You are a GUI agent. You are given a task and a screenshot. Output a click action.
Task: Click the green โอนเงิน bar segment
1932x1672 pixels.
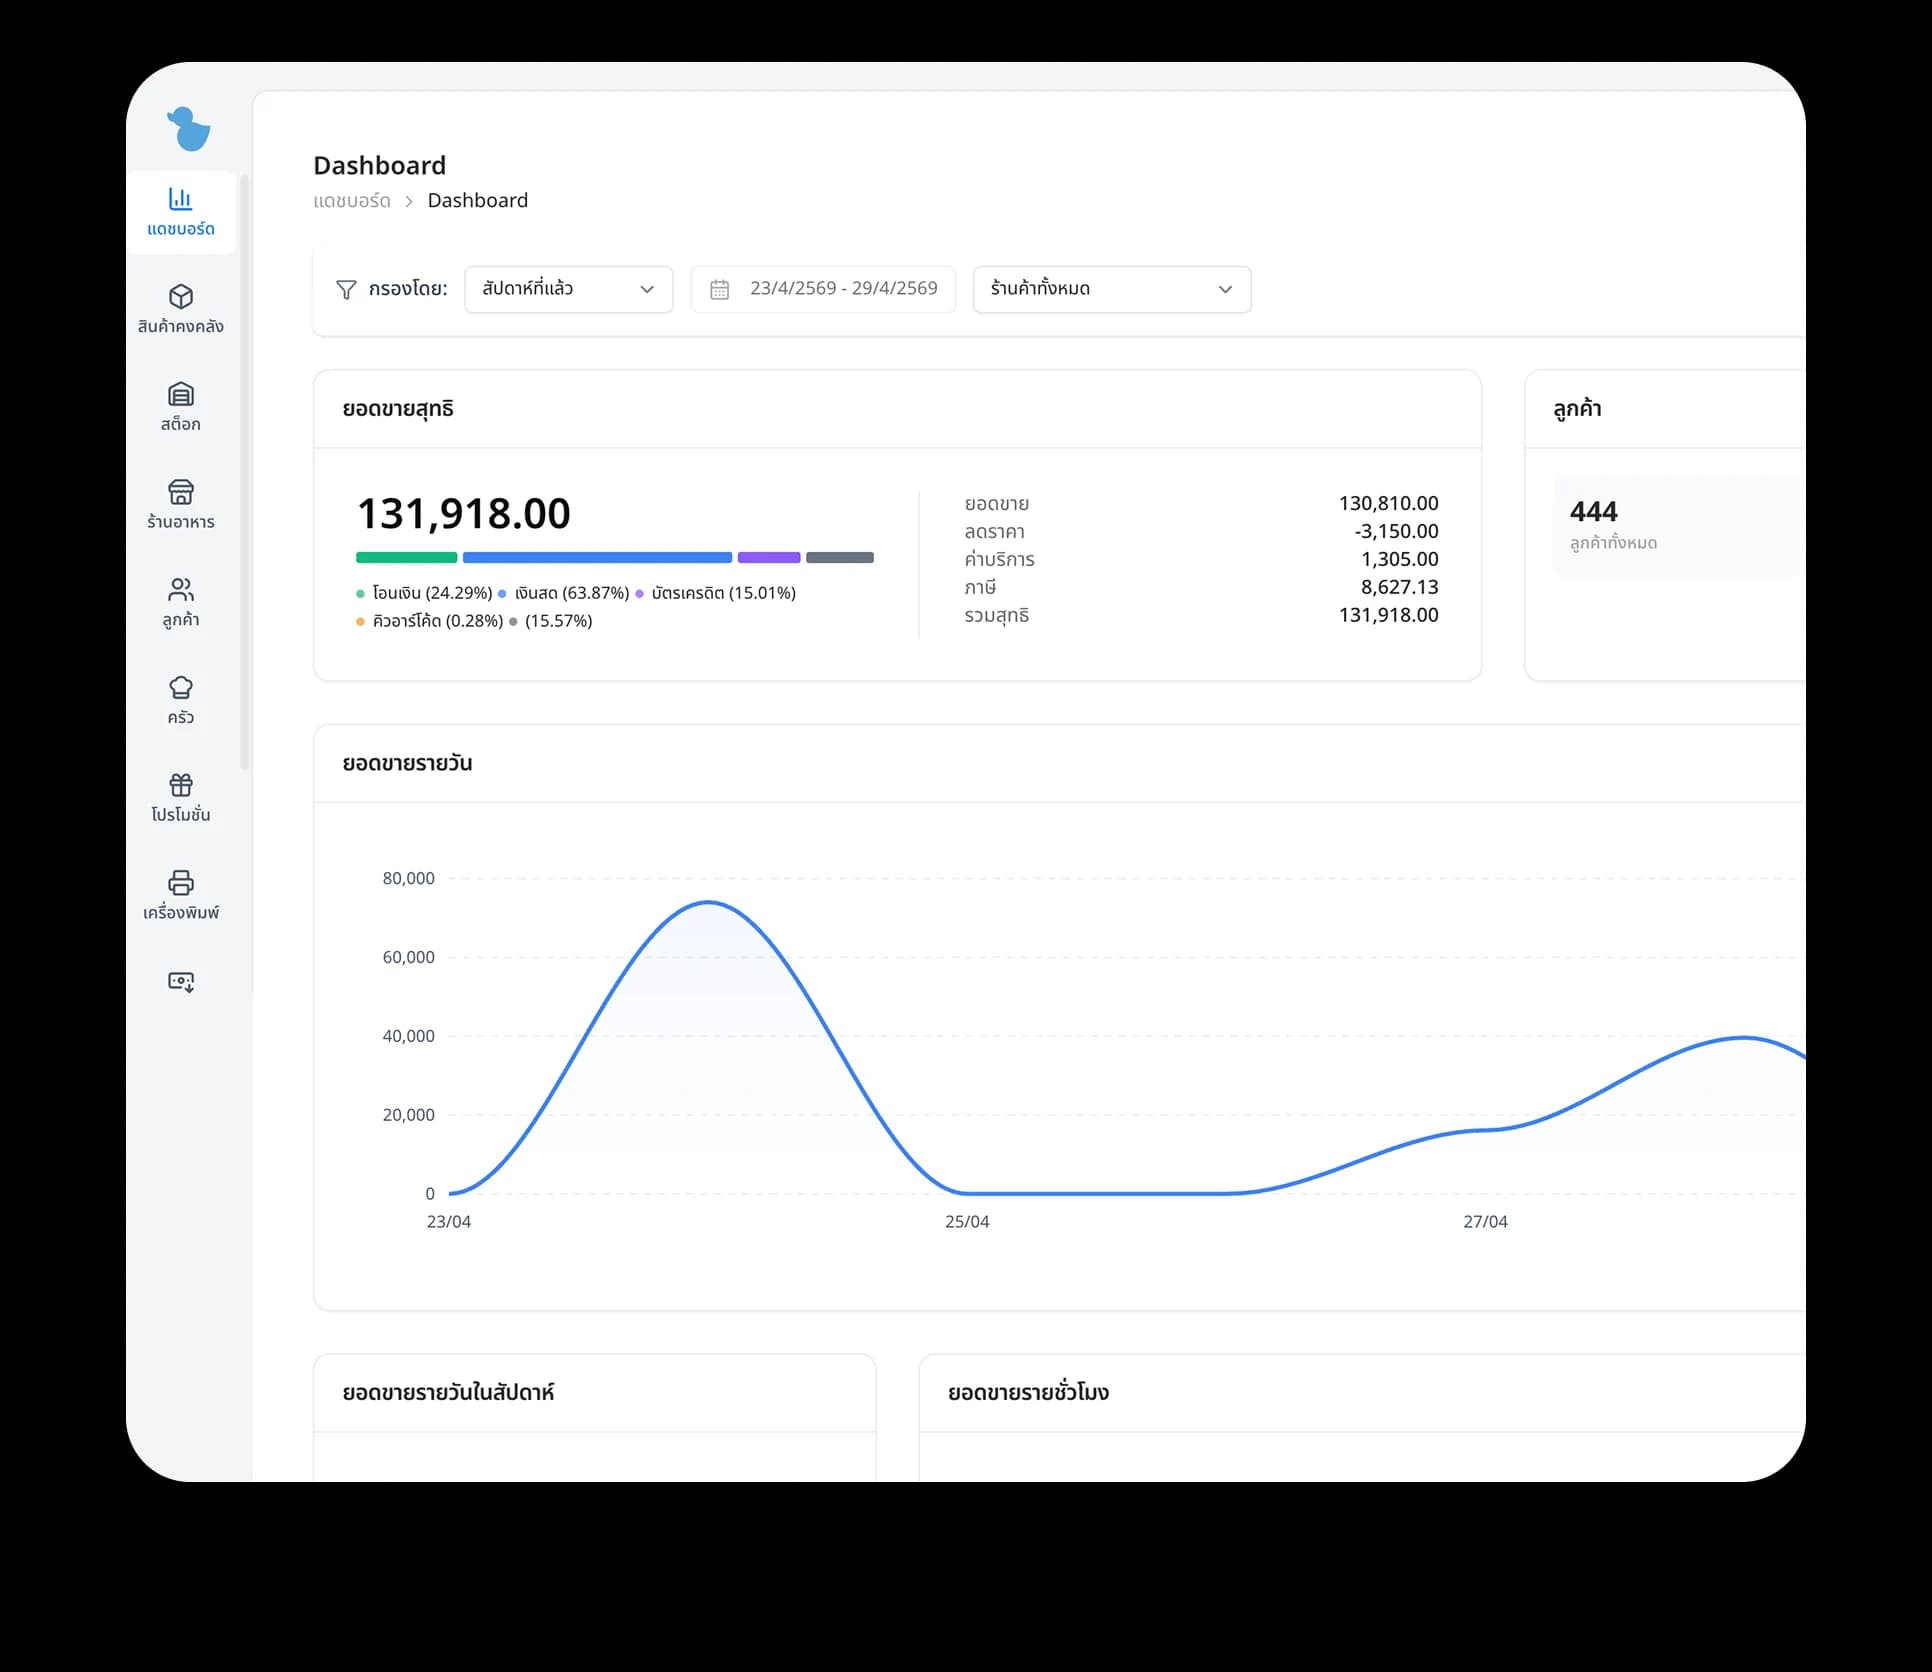pyautogui.click(x=406, y=558)
